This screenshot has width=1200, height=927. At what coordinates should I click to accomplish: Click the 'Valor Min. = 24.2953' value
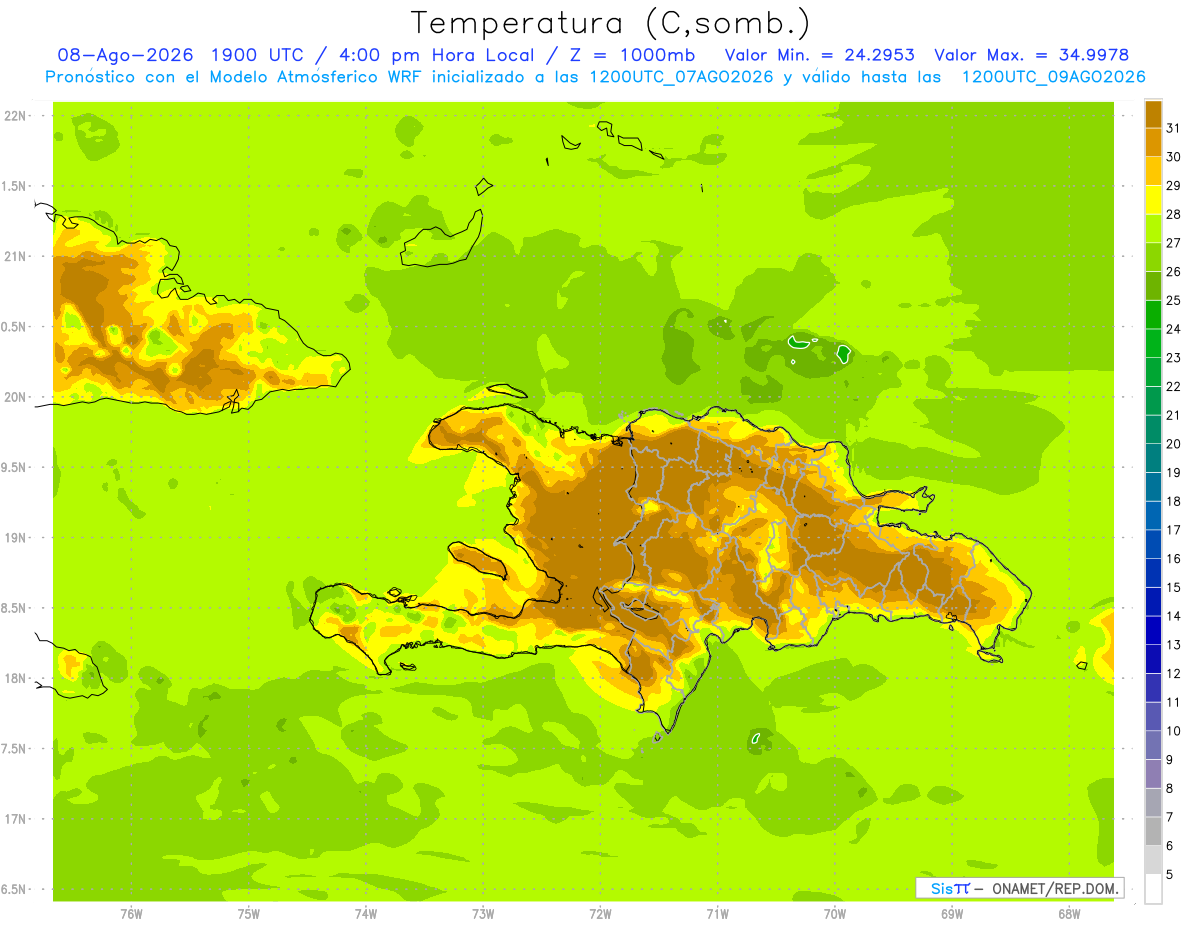[x=819, y=55]
